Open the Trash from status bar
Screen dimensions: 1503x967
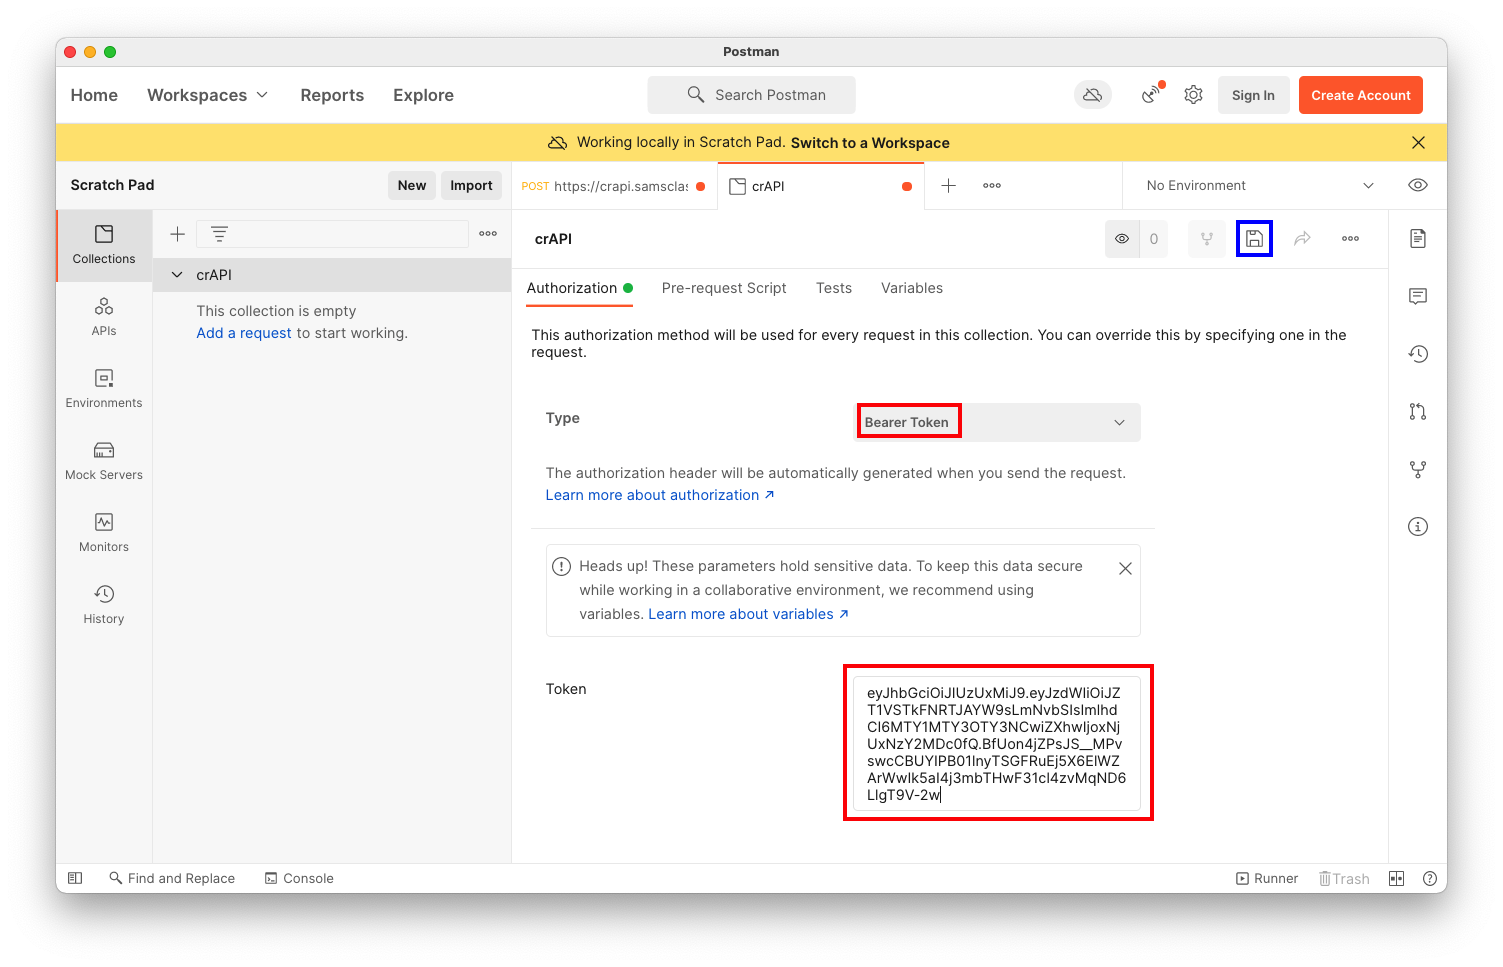[x=1344, y=878]
